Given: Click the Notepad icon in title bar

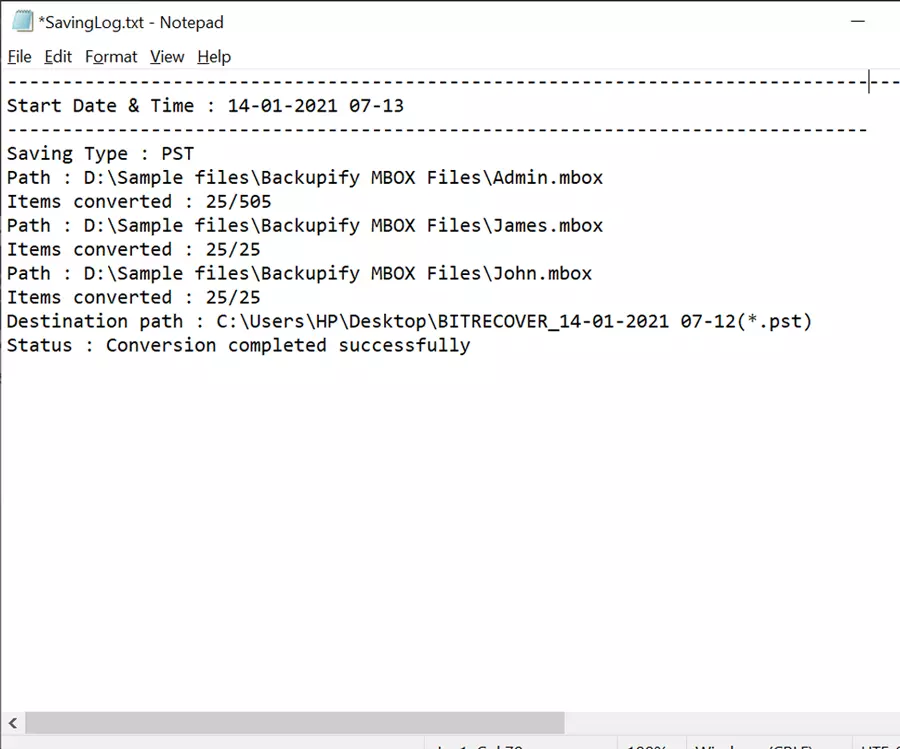Looking at the screenshot, I should (x=22, y=22).
